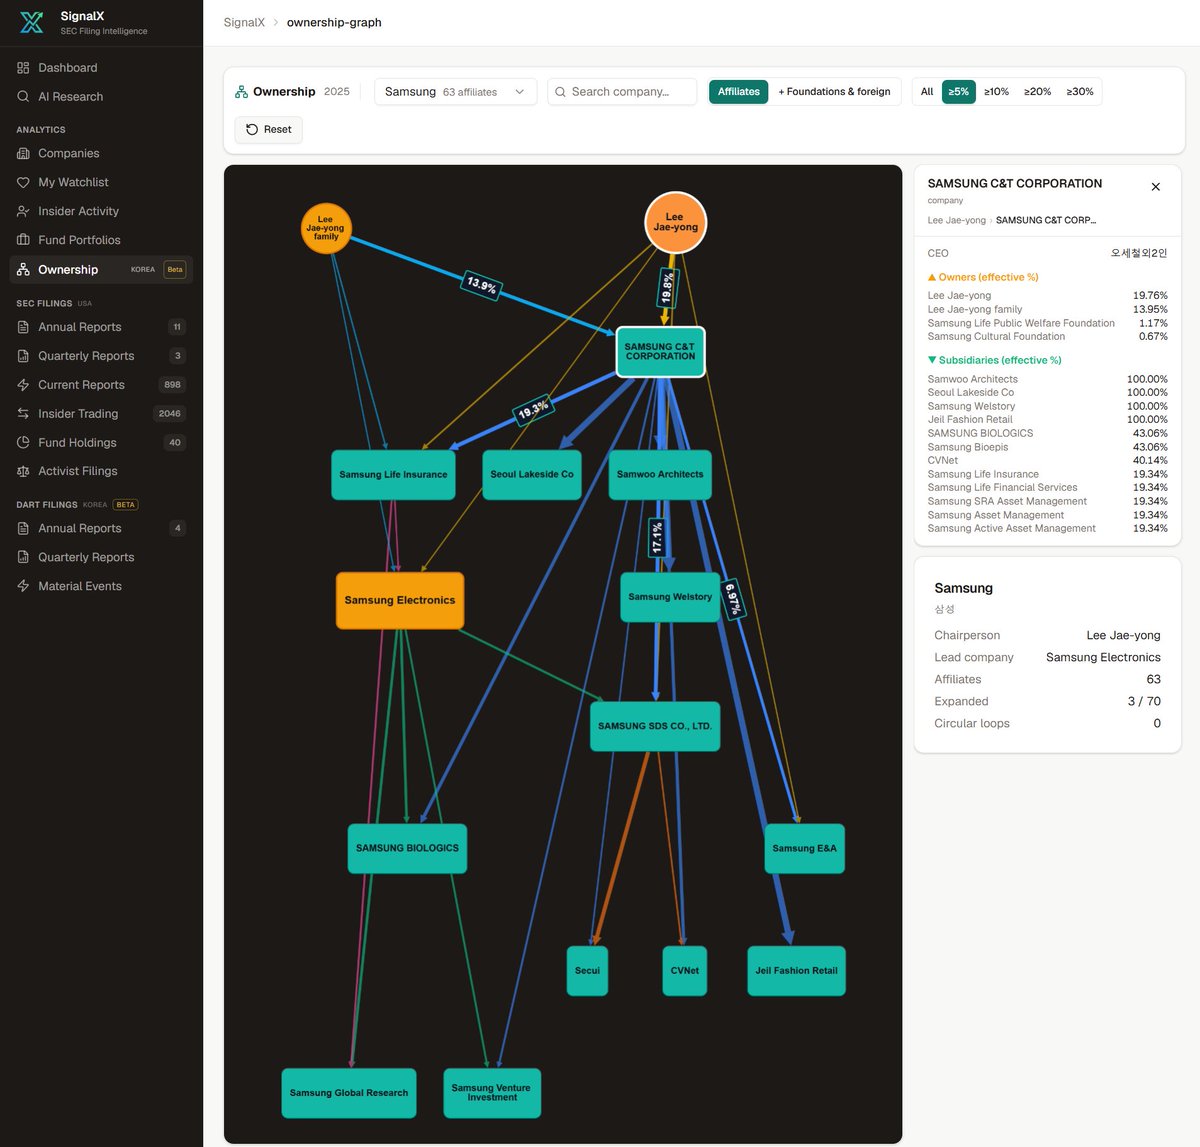Viewport: 1200px width, 1147px height.
Task: Open DART Quarterly Reports document icon
Action: [23, 558]
